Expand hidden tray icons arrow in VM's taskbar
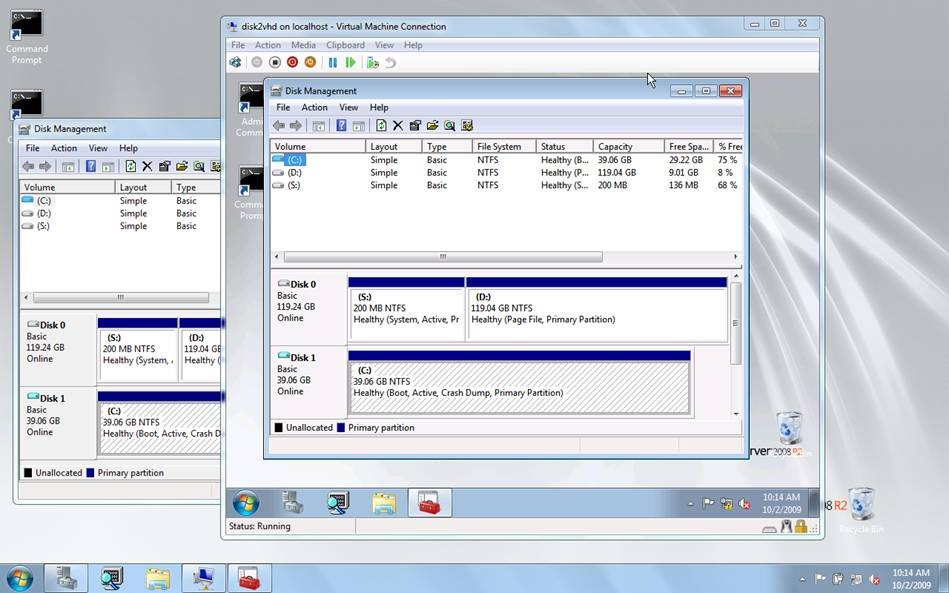This screenshot has width=949, height=593. tap(690, 504)
